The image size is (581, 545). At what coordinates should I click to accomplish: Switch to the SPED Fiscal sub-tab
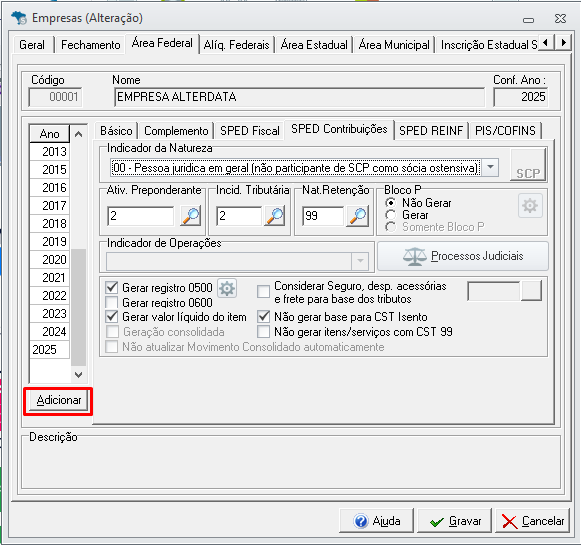[250, 131]
